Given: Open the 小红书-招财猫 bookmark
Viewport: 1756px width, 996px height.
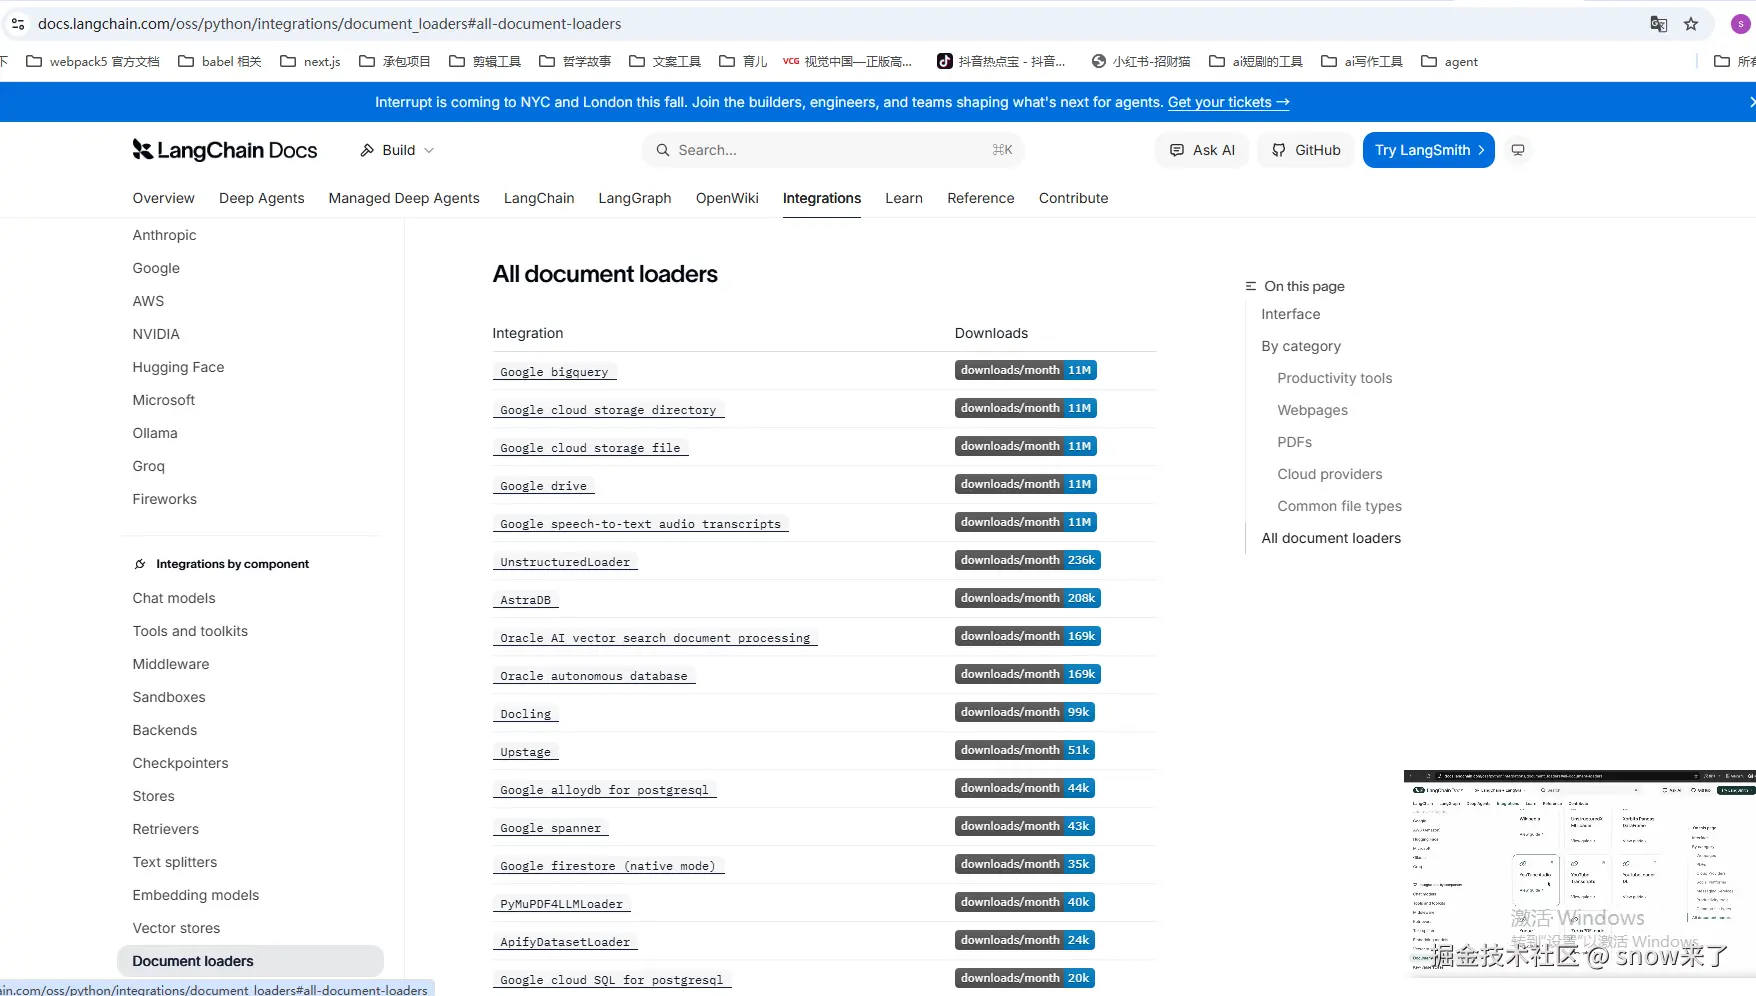Looking at the screenshot, I should pos(1141,61).
